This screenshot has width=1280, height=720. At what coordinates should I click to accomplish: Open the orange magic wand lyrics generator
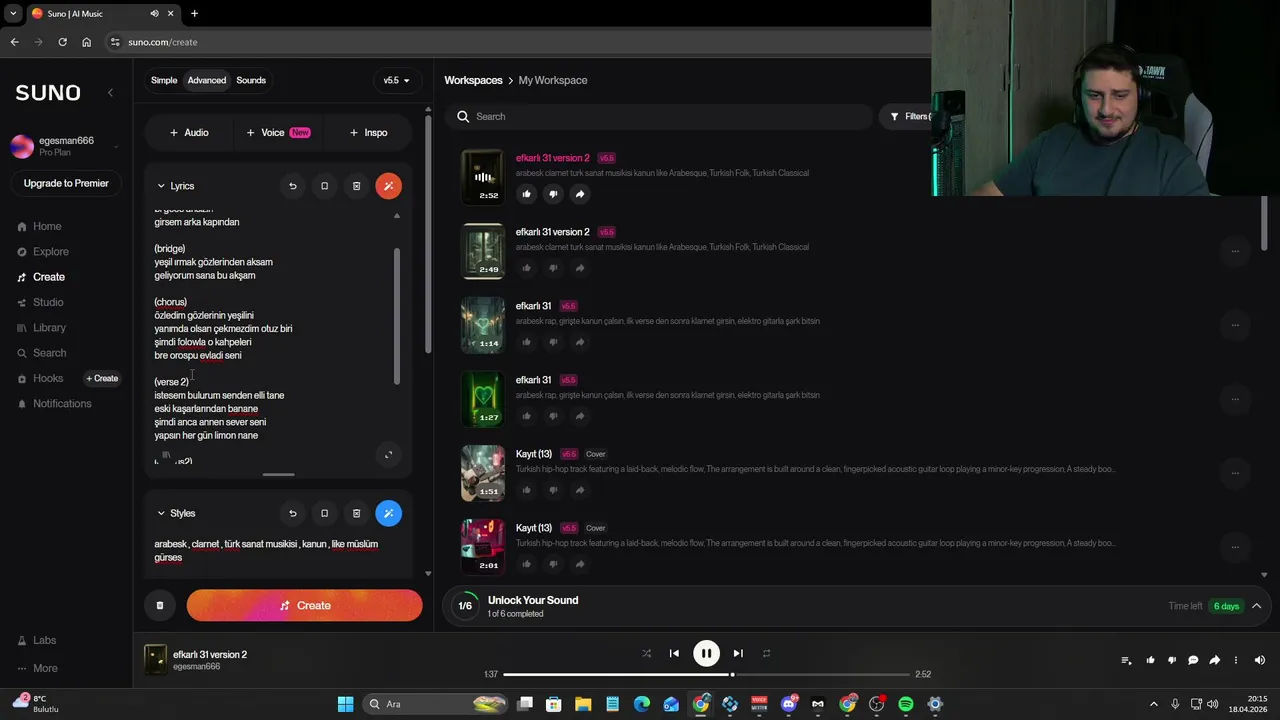point(389,186)
